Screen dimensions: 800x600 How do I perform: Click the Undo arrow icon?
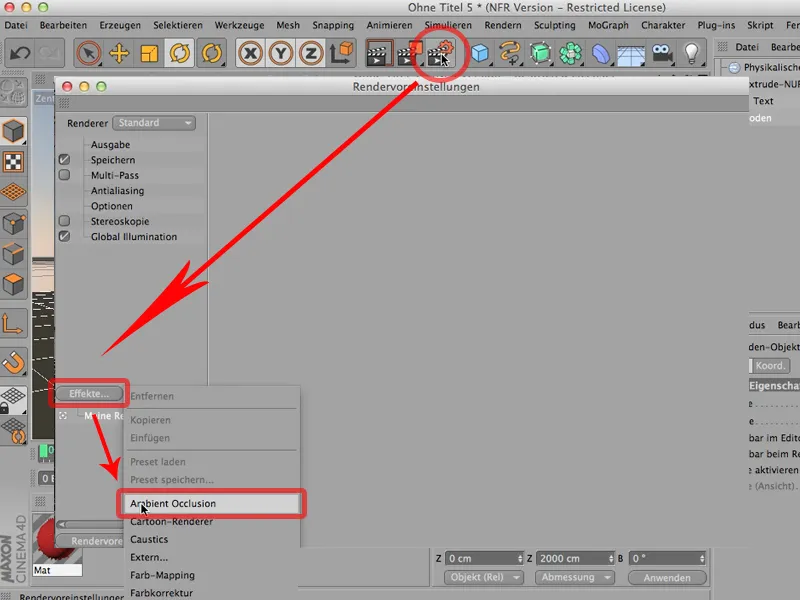coord(20,53)
